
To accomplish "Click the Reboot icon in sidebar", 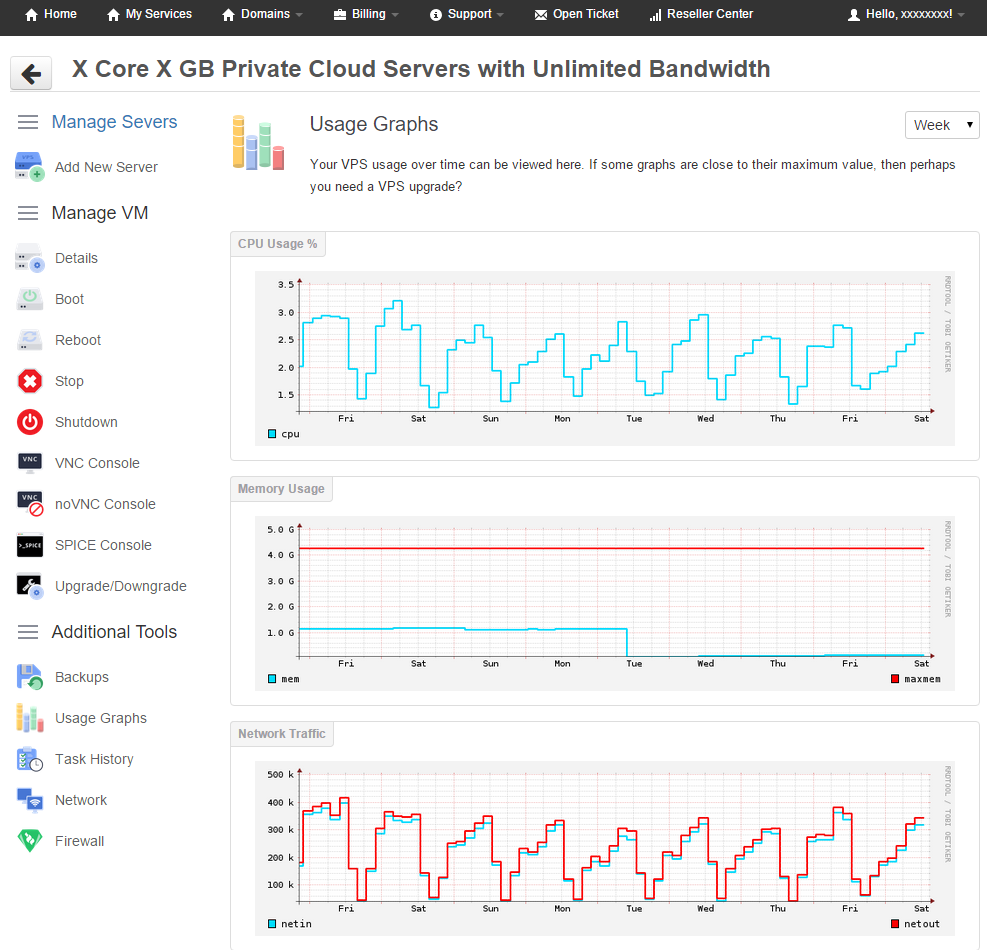I will tap(30, 340).
